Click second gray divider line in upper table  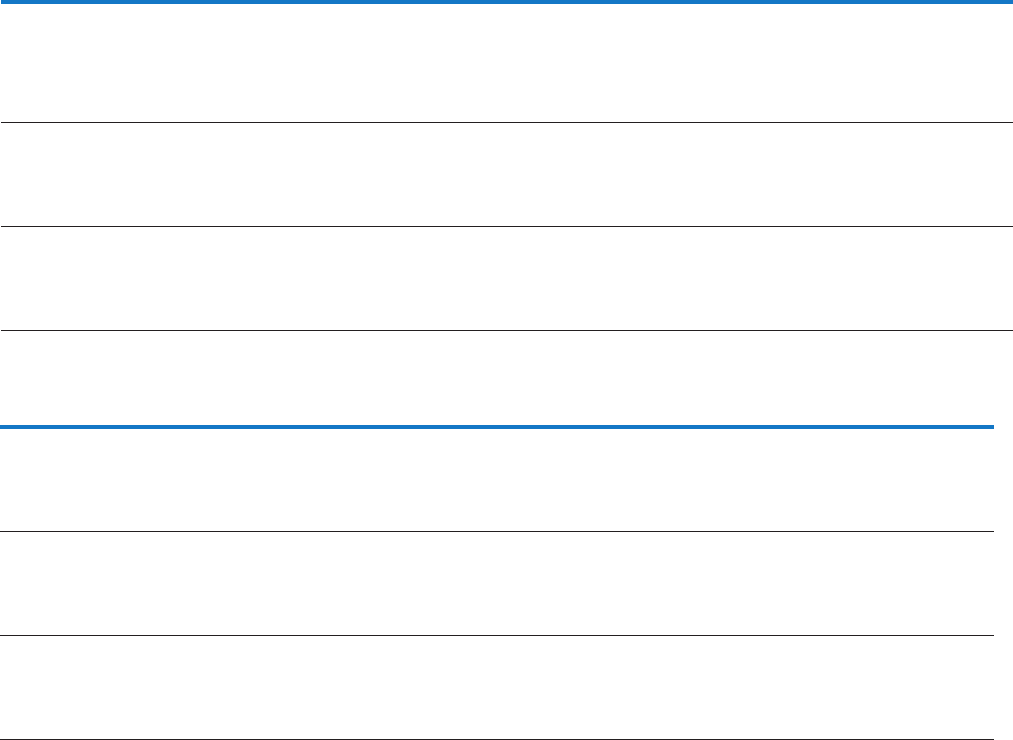506,227
